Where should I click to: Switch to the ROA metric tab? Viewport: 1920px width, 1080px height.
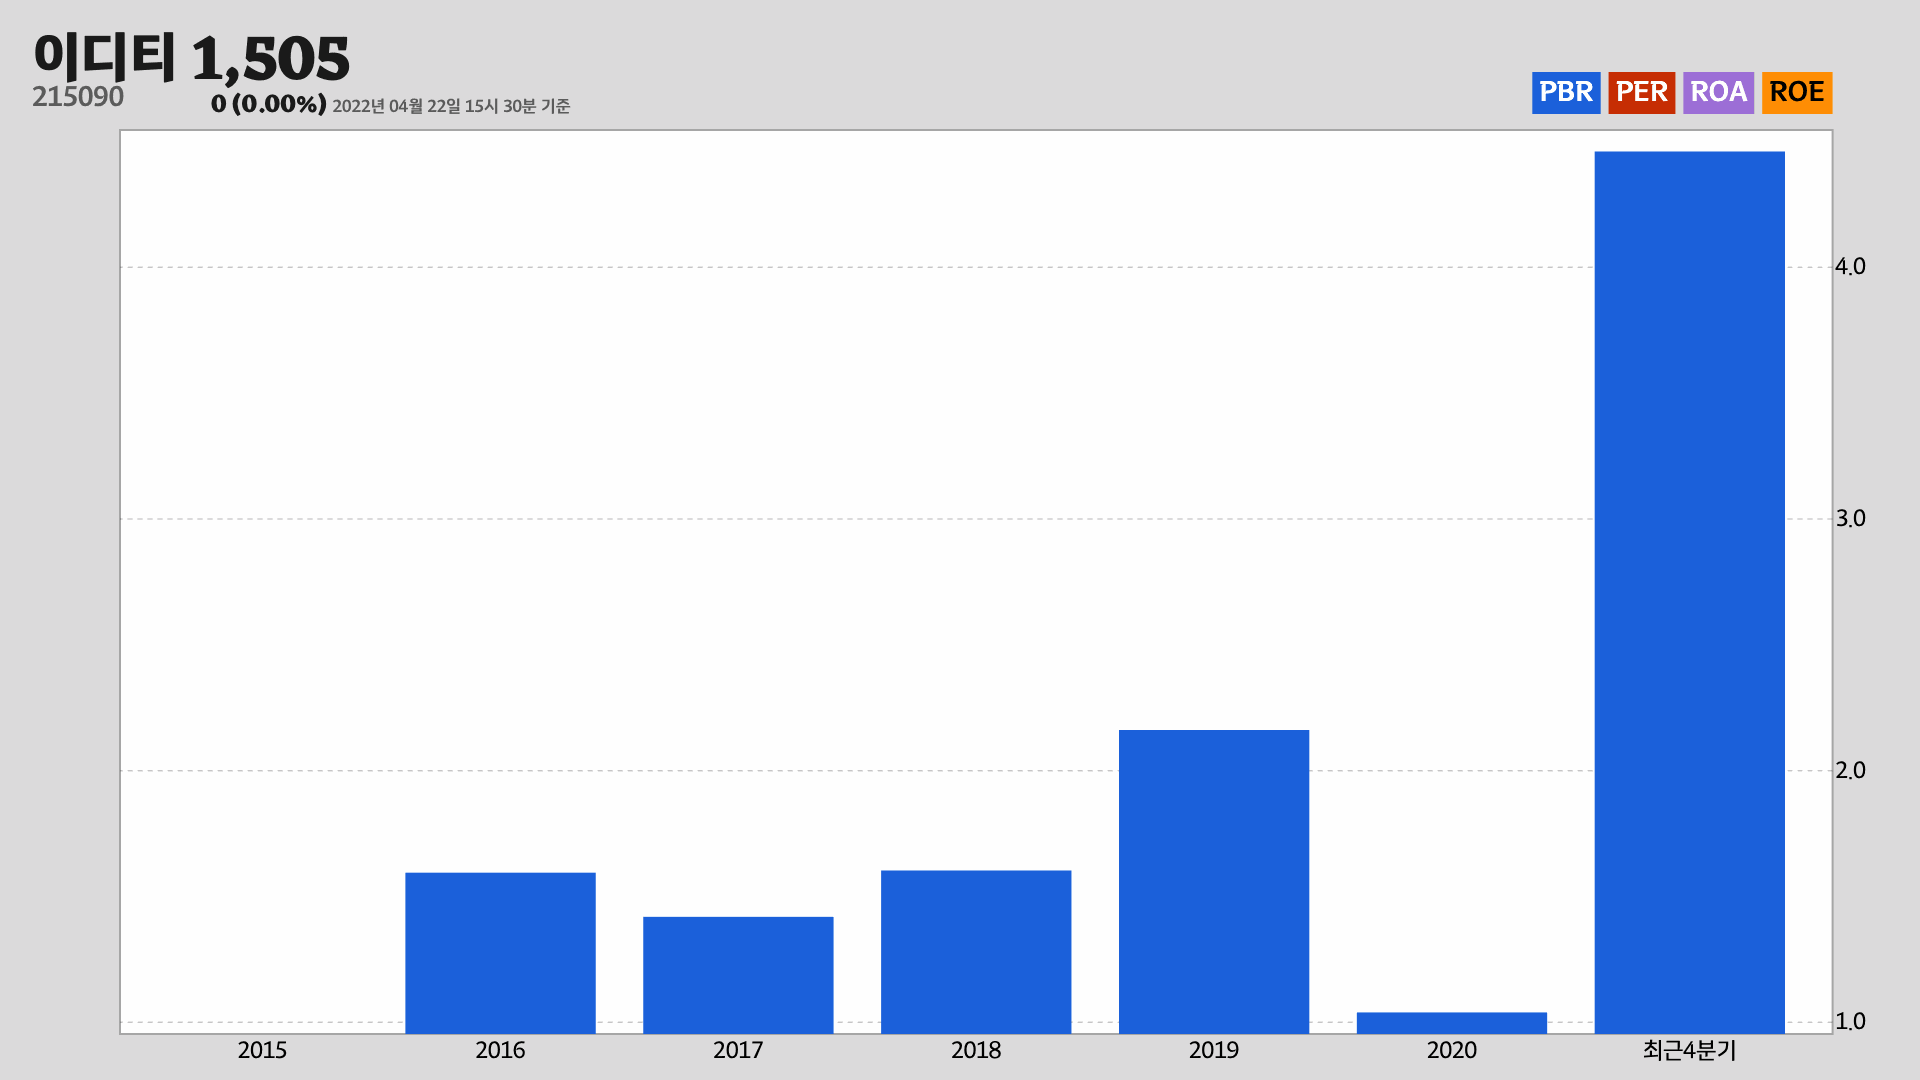pyautogui.click(x=1719, y=92)
